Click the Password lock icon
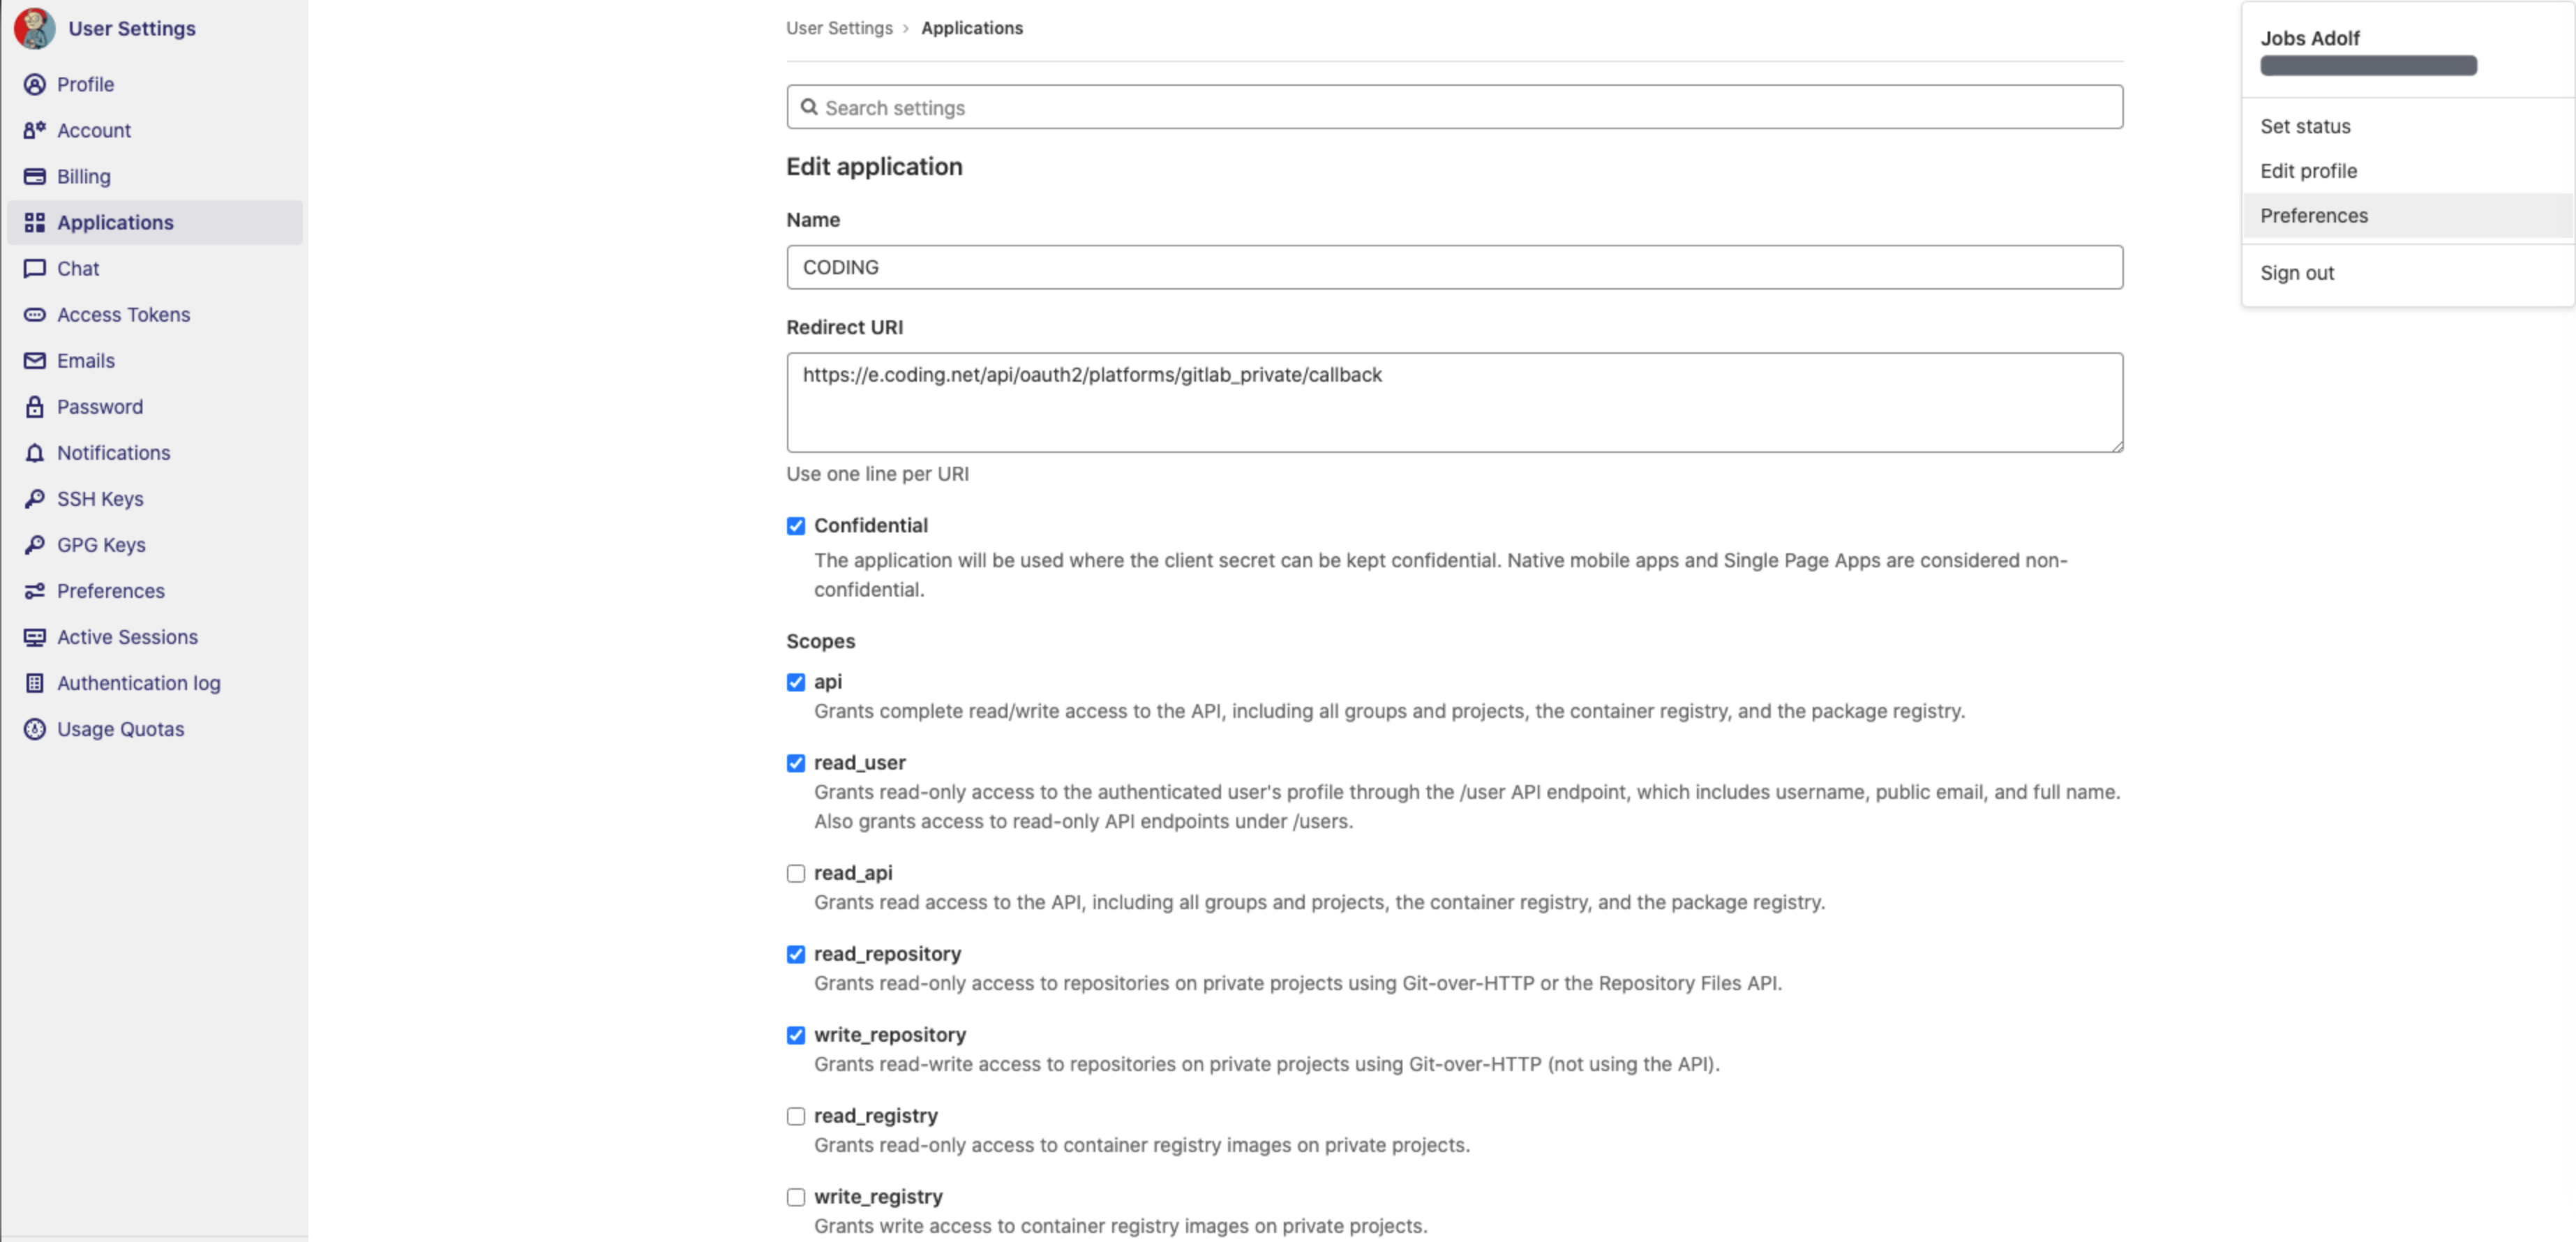This screenshot has width=2576, height=1242. coord(34,406)
